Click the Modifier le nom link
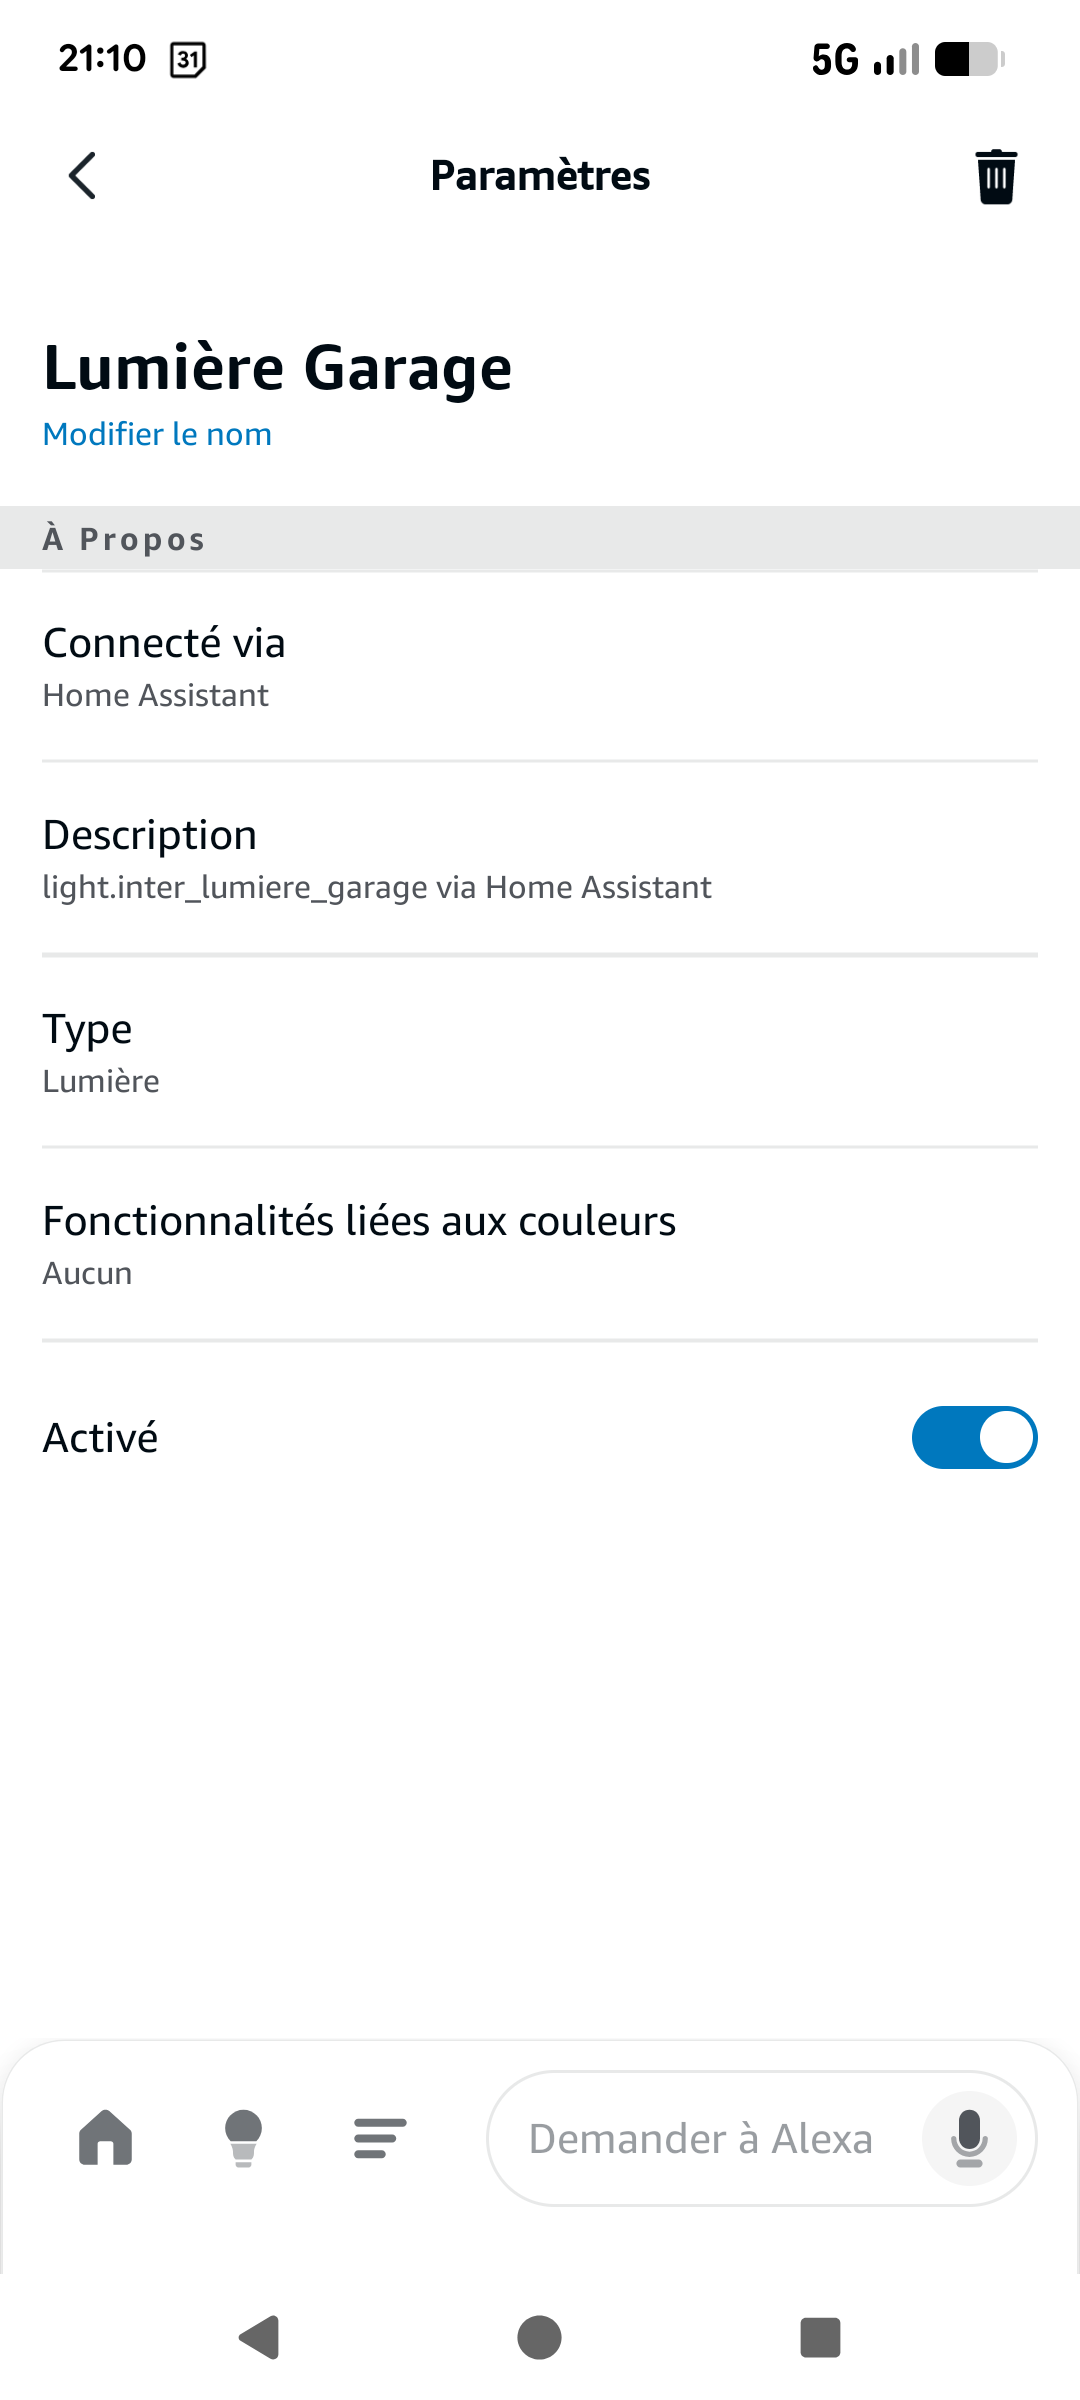The image size is (1080, 2400). pyautogui.click(x=157, y=434)
